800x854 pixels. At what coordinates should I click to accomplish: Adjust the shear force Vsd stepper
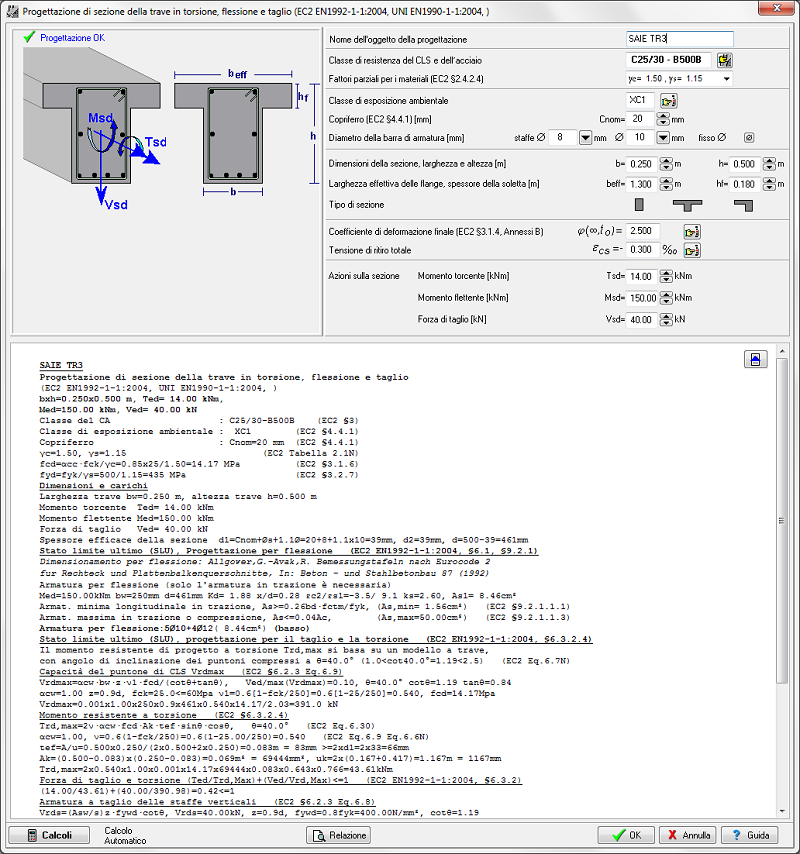[x=666, y=320]
